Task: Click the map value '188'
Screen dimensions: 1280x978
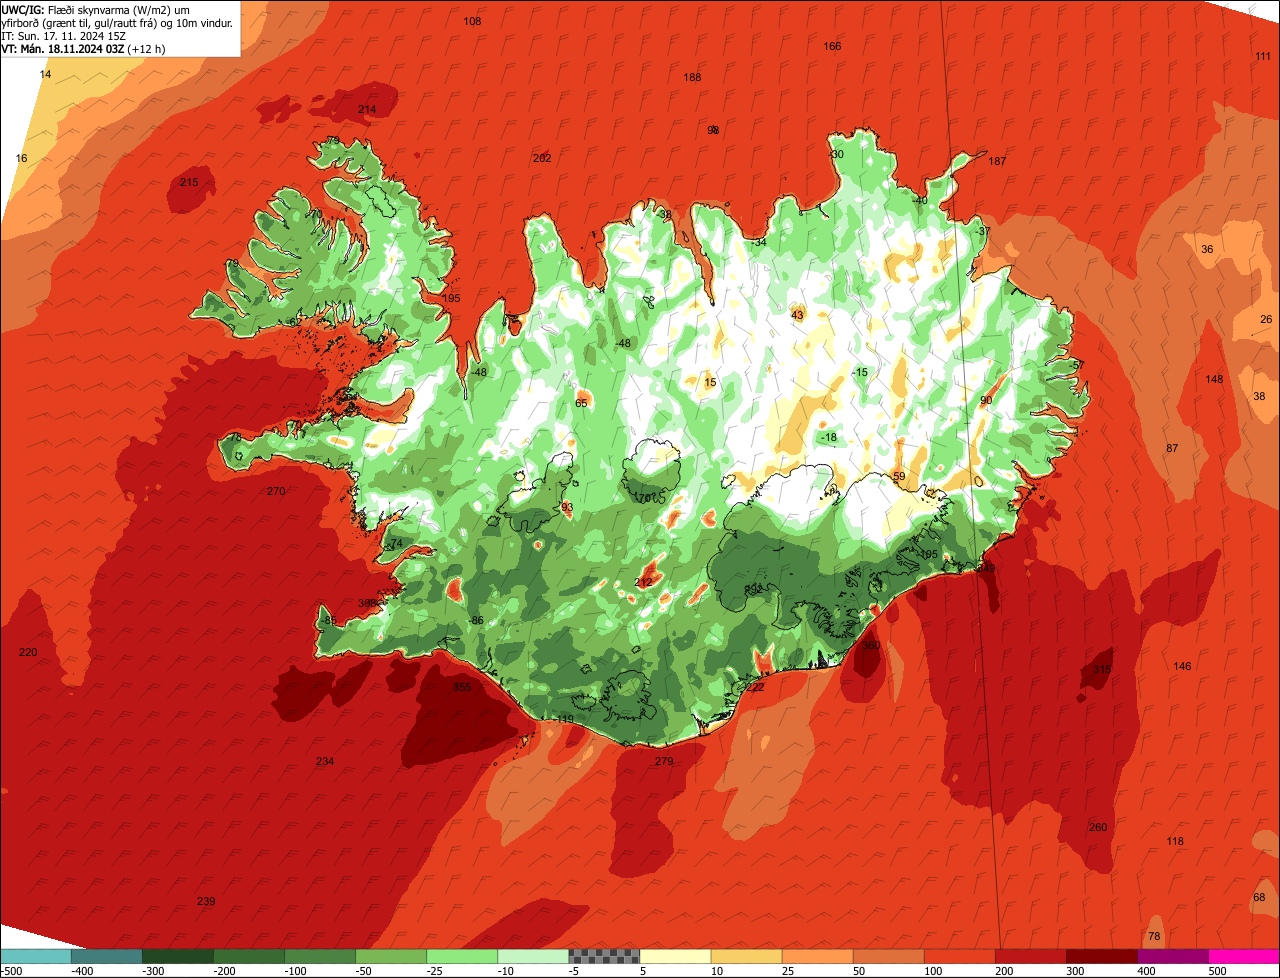Action: (x=692, y=77)
